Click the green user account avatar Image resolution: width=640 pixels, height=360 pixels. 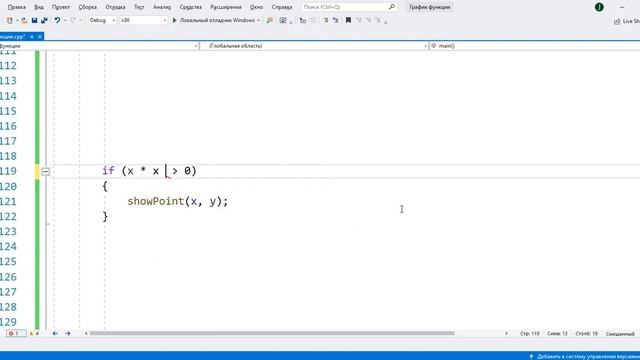coord(599,7)
